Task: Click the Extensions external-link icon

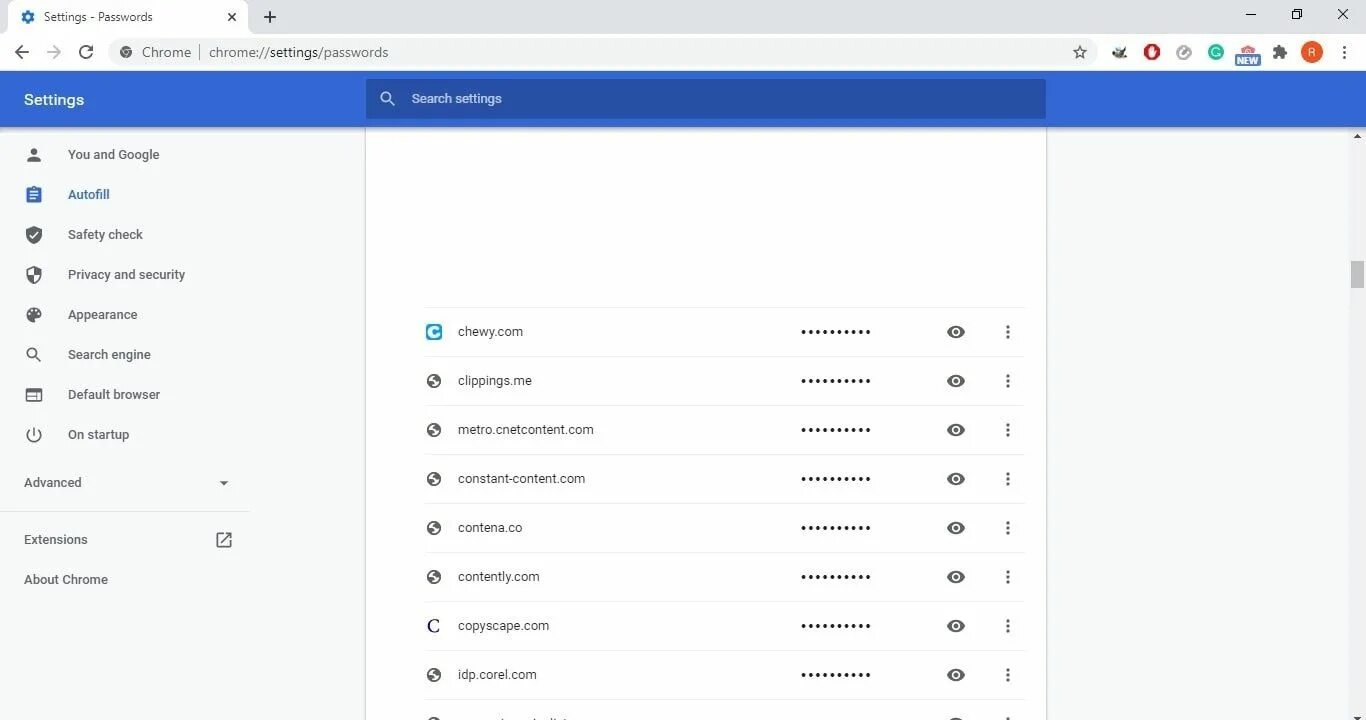Action: [224, 540]
